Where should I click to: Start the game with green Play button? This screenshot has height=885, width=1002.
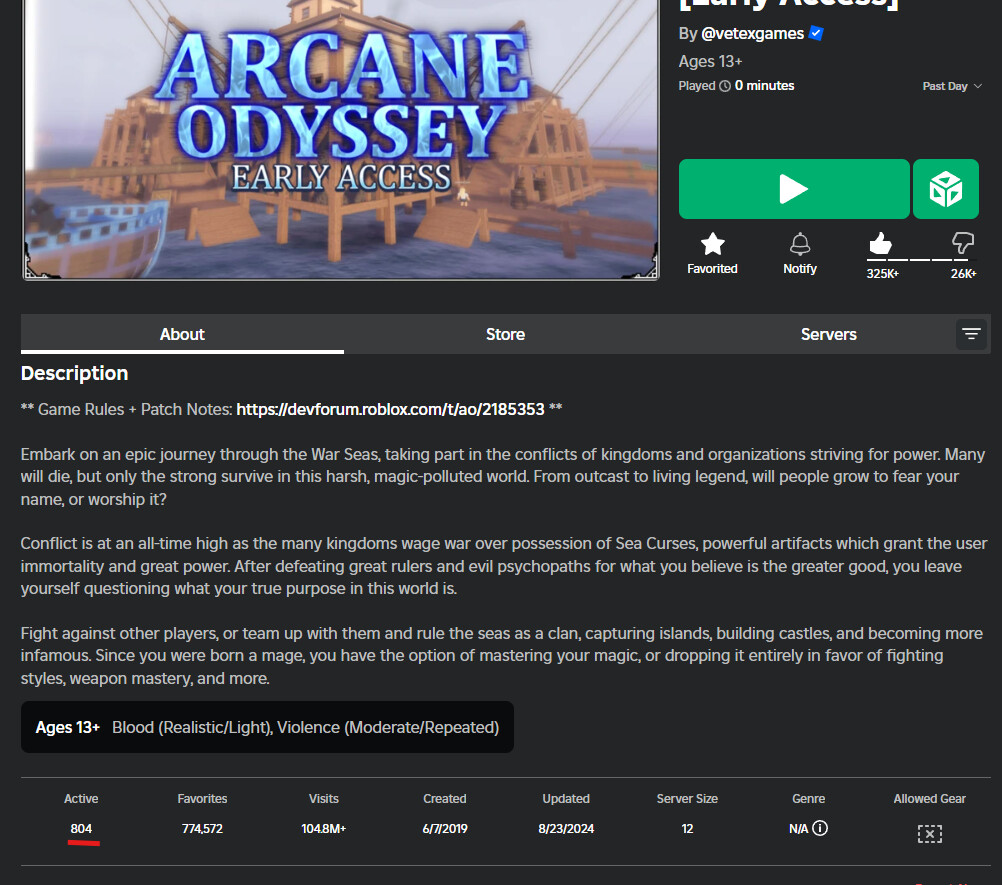click(x=794, y=189)
